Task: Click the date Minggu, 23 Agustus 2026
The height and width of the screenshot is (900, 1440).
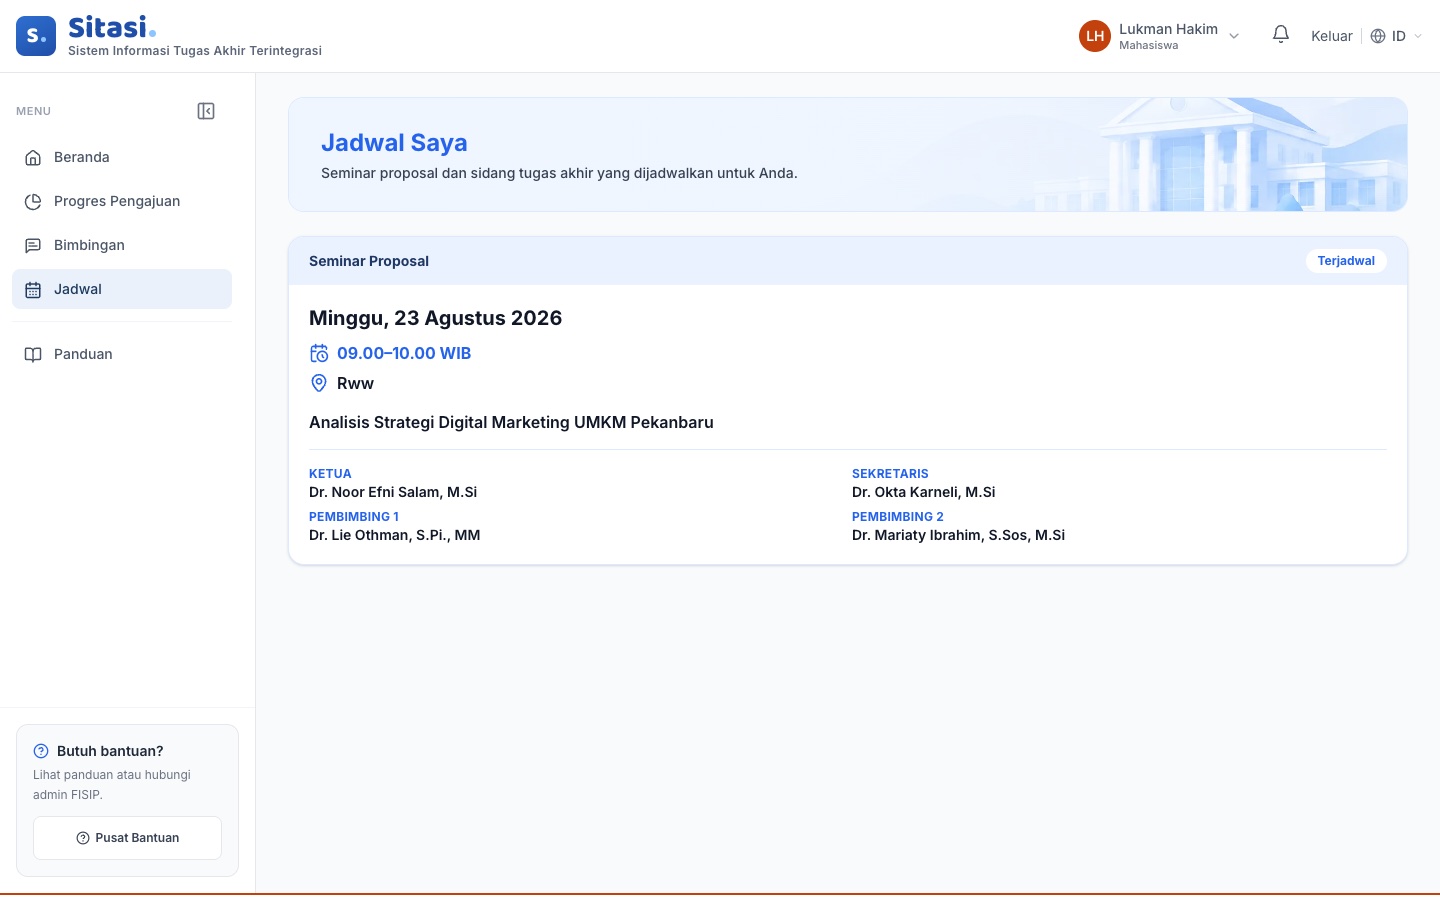Action: (x=436, y=318)
